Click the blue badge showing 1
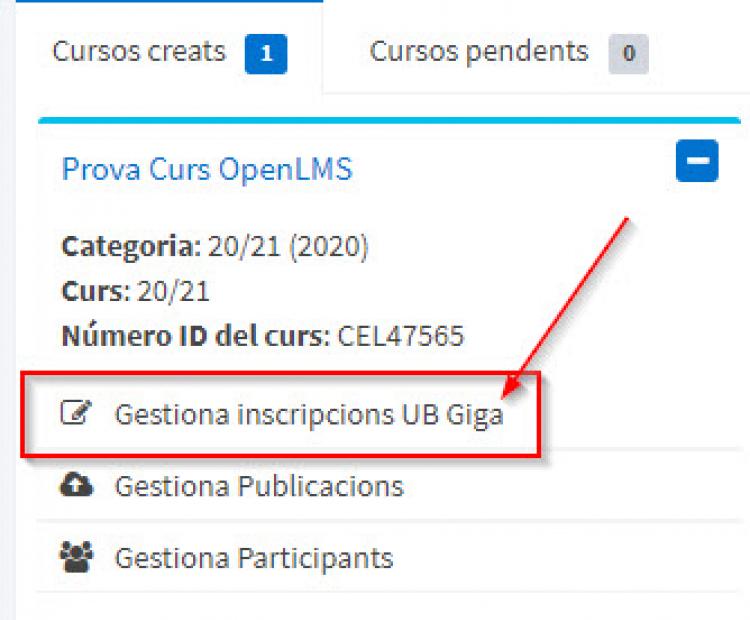 coord(265,54)
